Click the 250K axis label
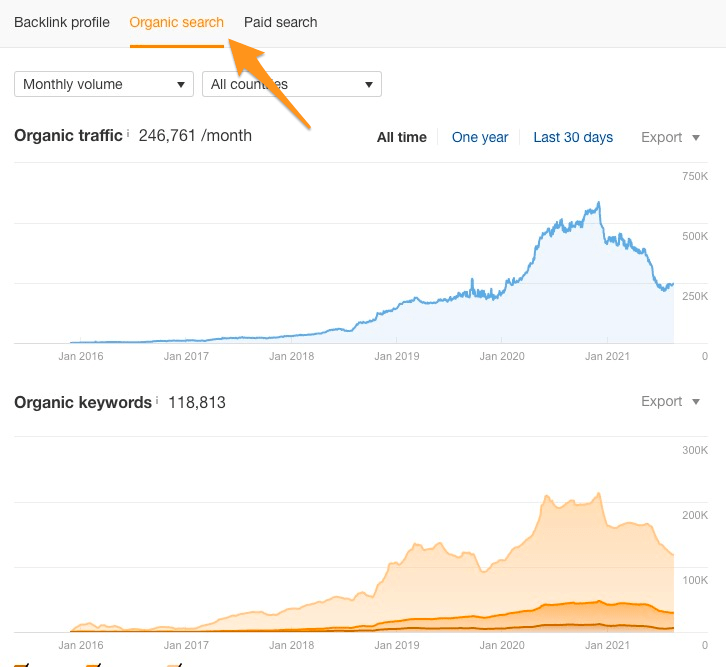Viewport: 726px width, 667px height. pos(695,296)
